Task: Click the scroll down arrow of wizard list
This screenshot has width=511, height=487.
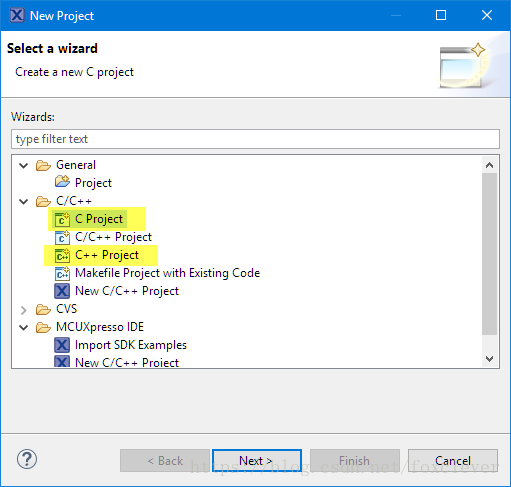Action: tap(489, 359)
